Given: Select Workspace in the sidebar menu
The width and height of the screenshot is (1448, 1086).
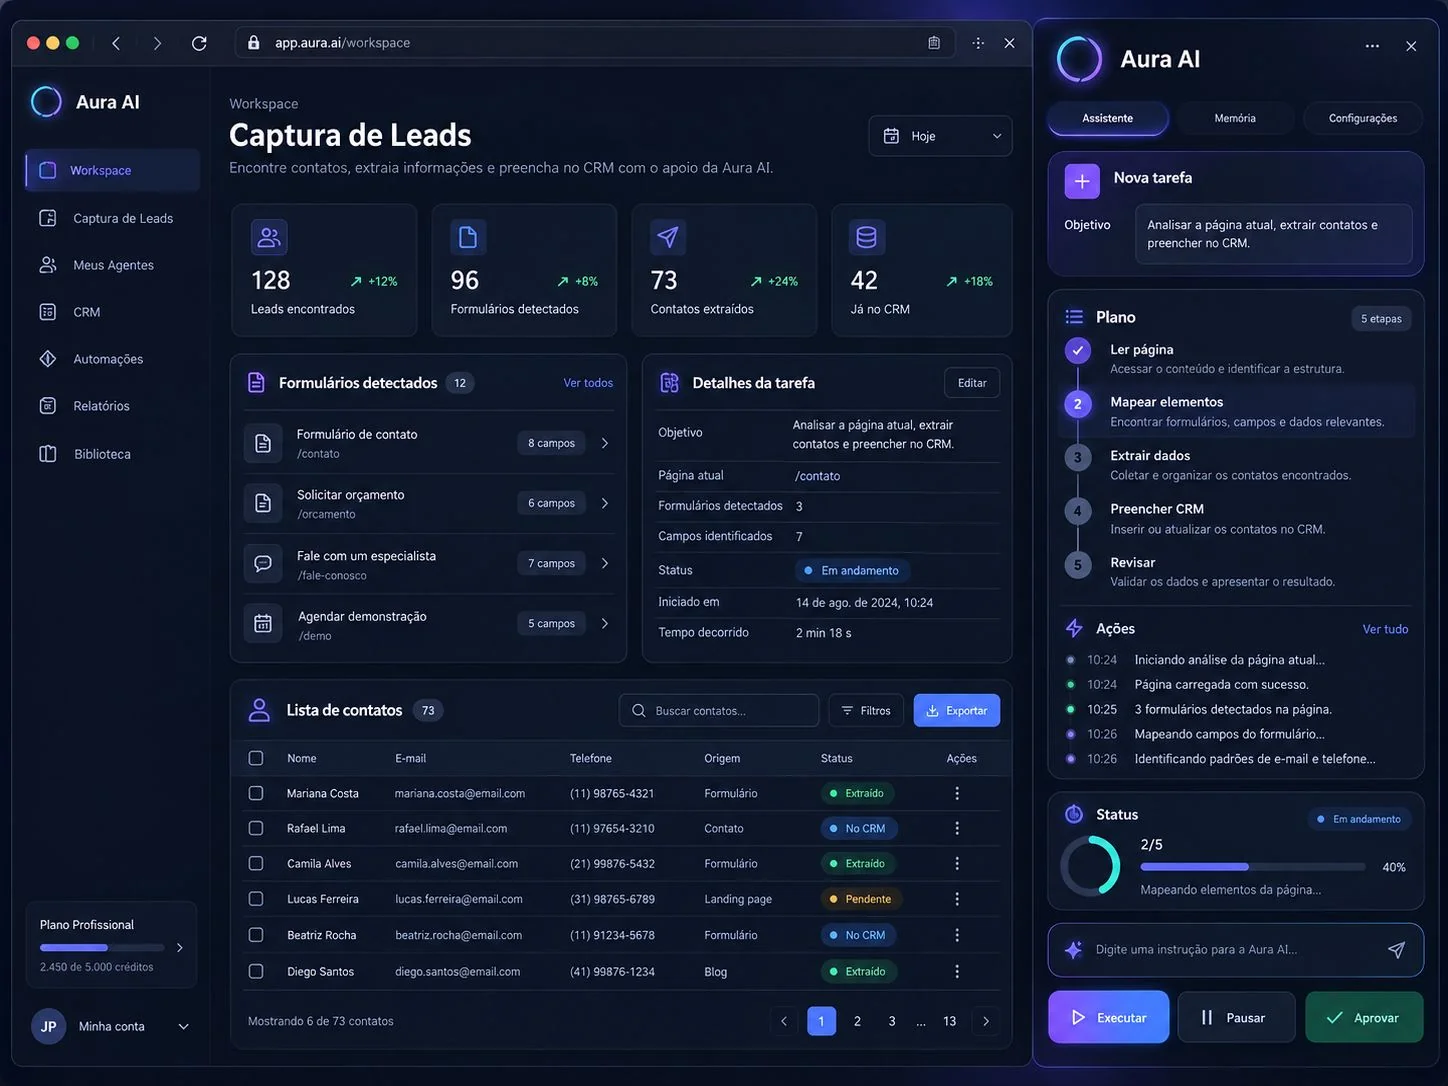Looking at the screenshot, I should [x=112, y=170].
